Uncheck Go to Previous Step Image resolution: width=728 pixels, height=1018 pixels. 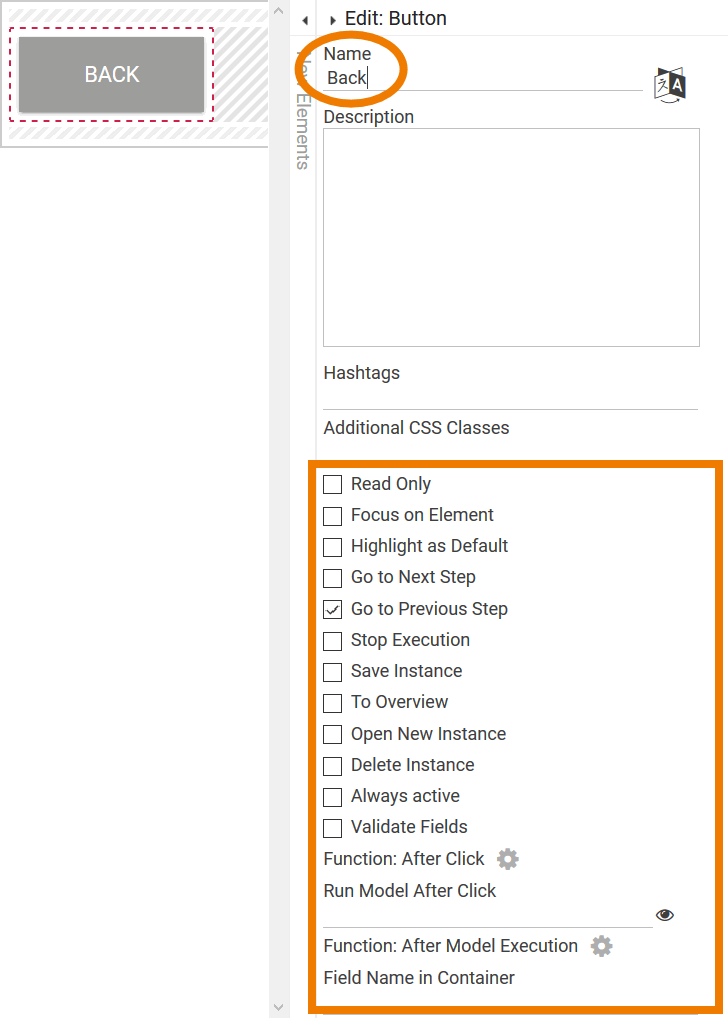click(332, 609)
